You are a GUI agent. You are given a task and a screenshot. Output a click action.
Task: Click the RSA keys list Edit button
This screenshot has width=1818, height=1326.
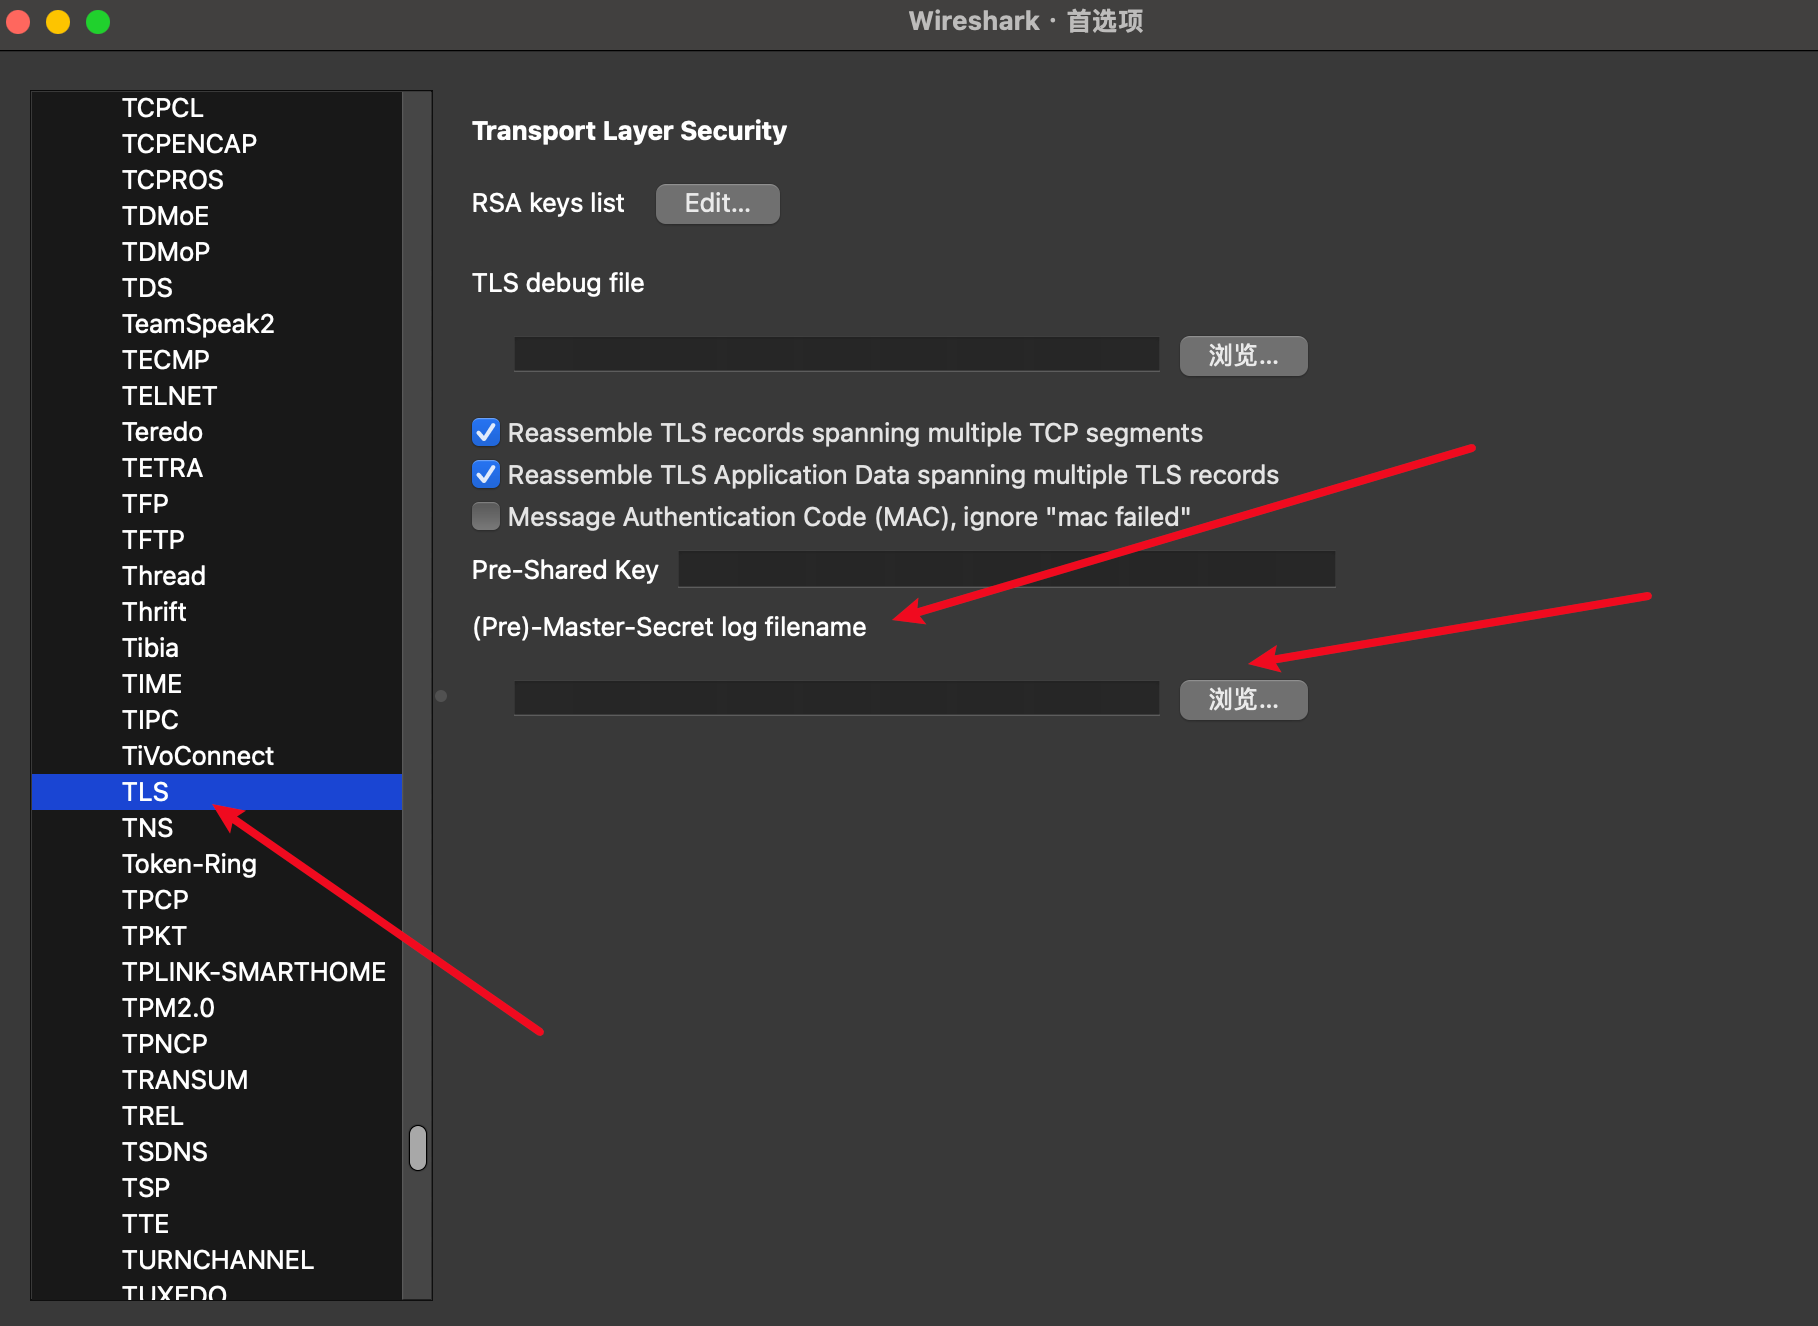coord(717,203)
